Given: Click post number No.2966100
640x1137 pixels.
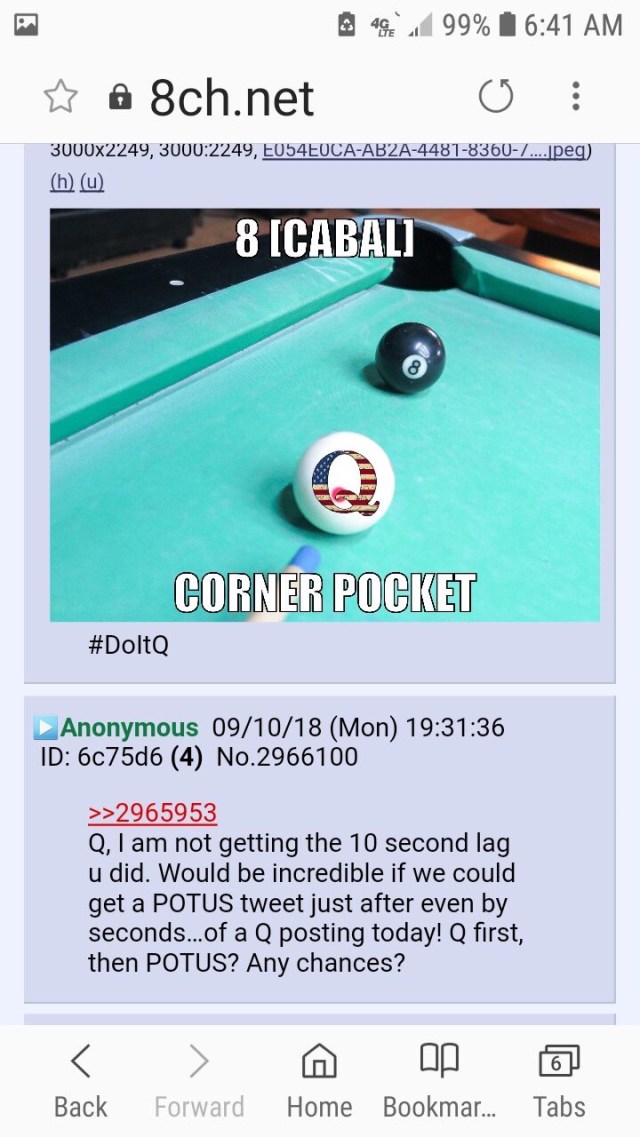Looking at the screenshot, I should point(287,757).
